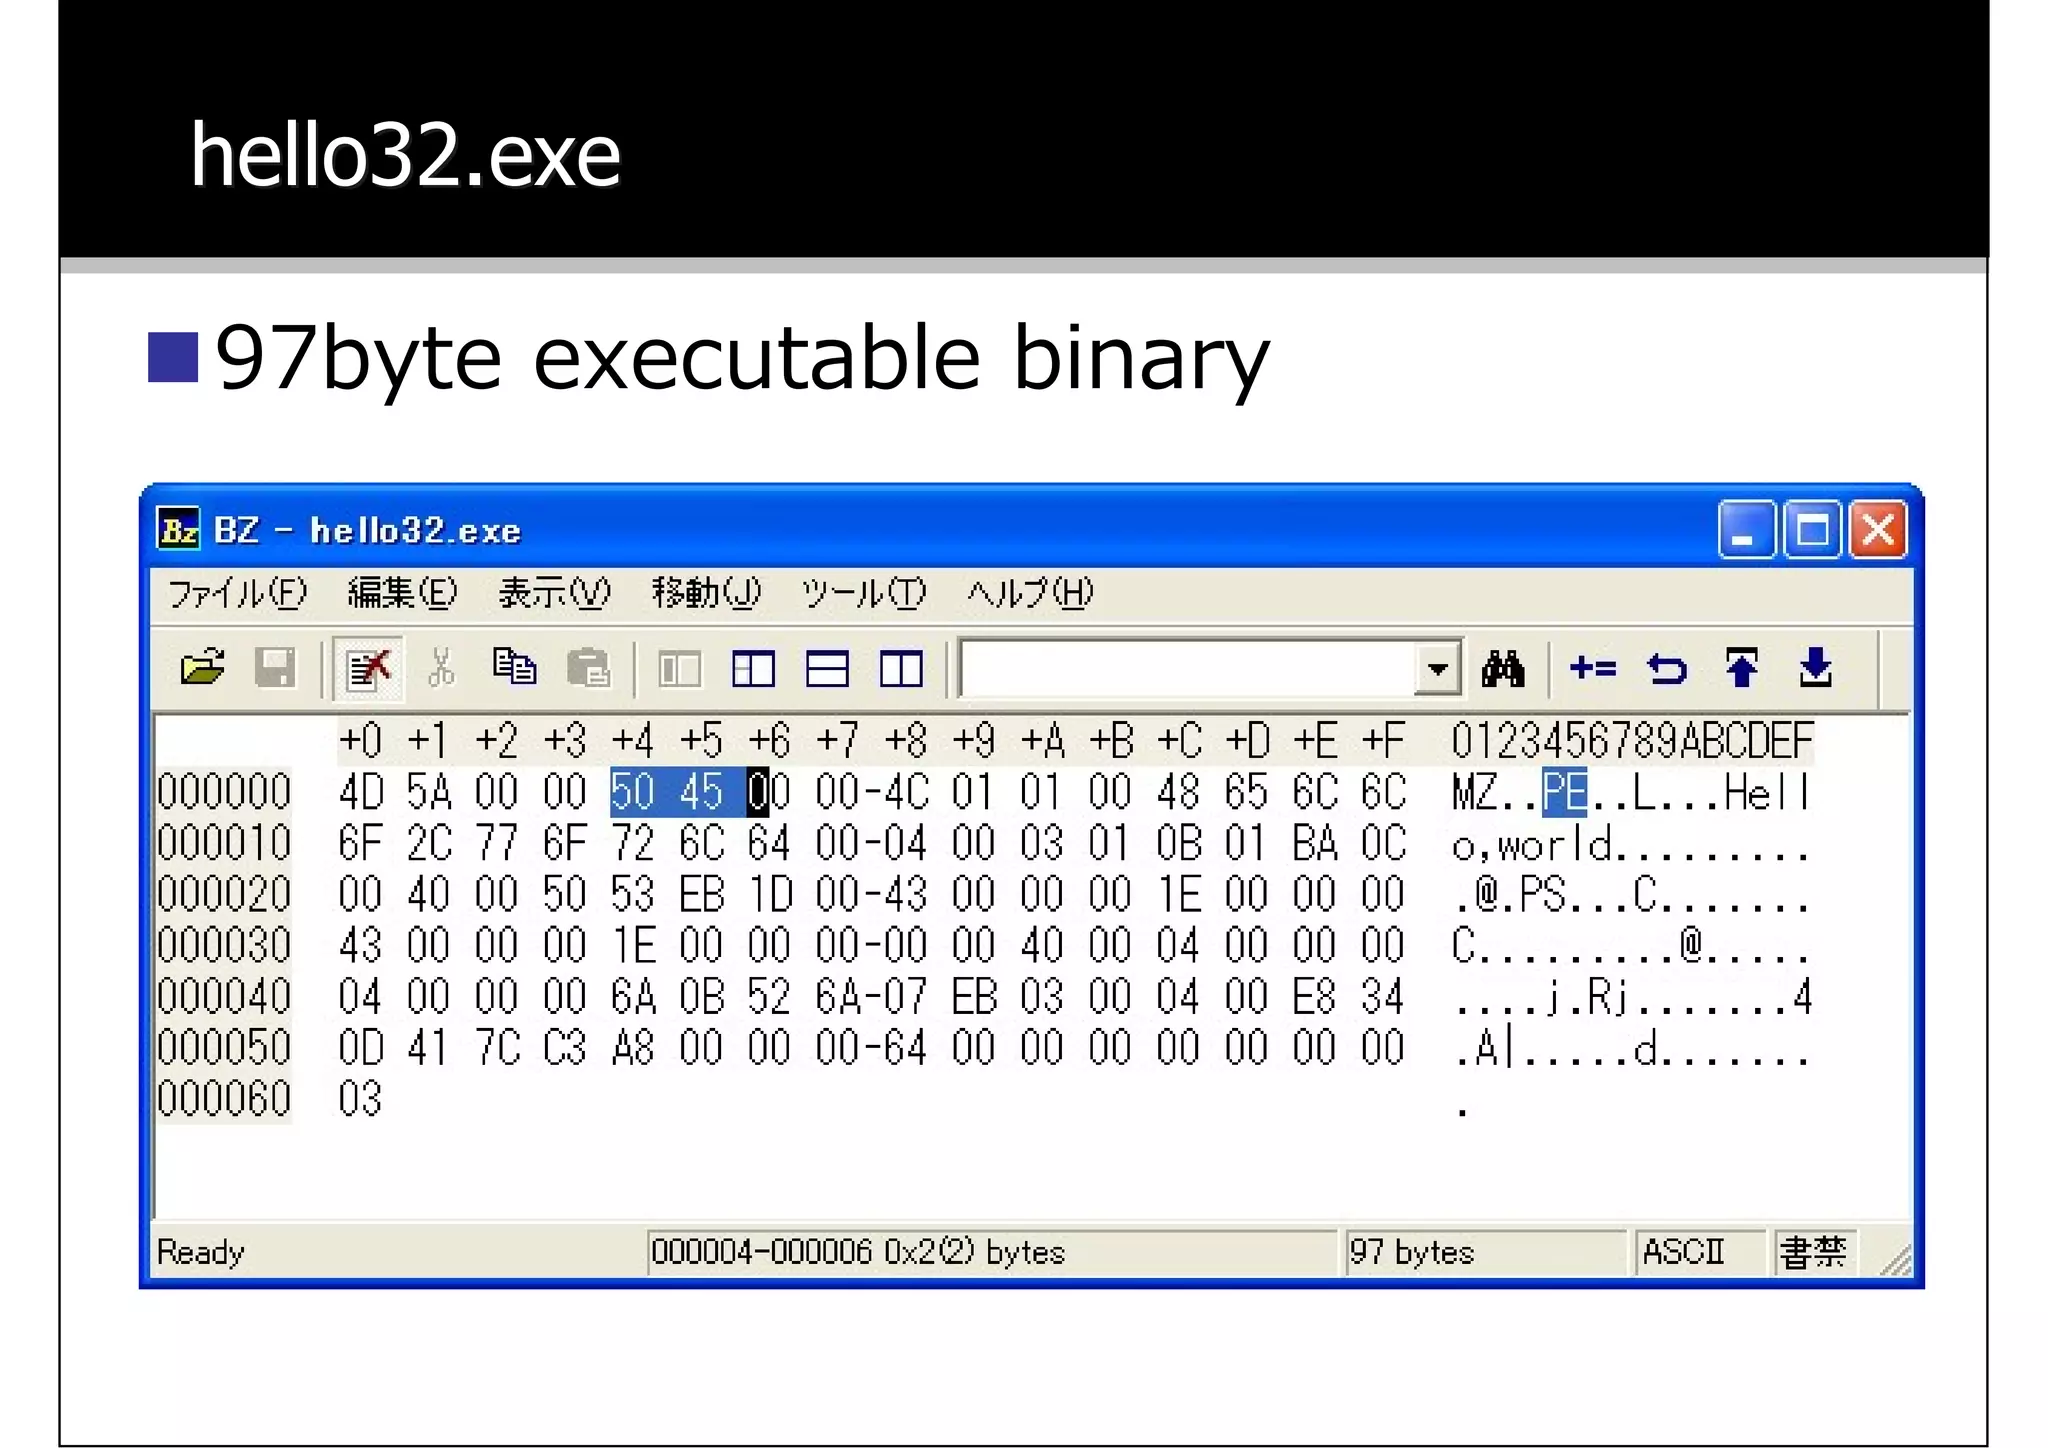Click byte 4C in row 000000

(906, 792)
